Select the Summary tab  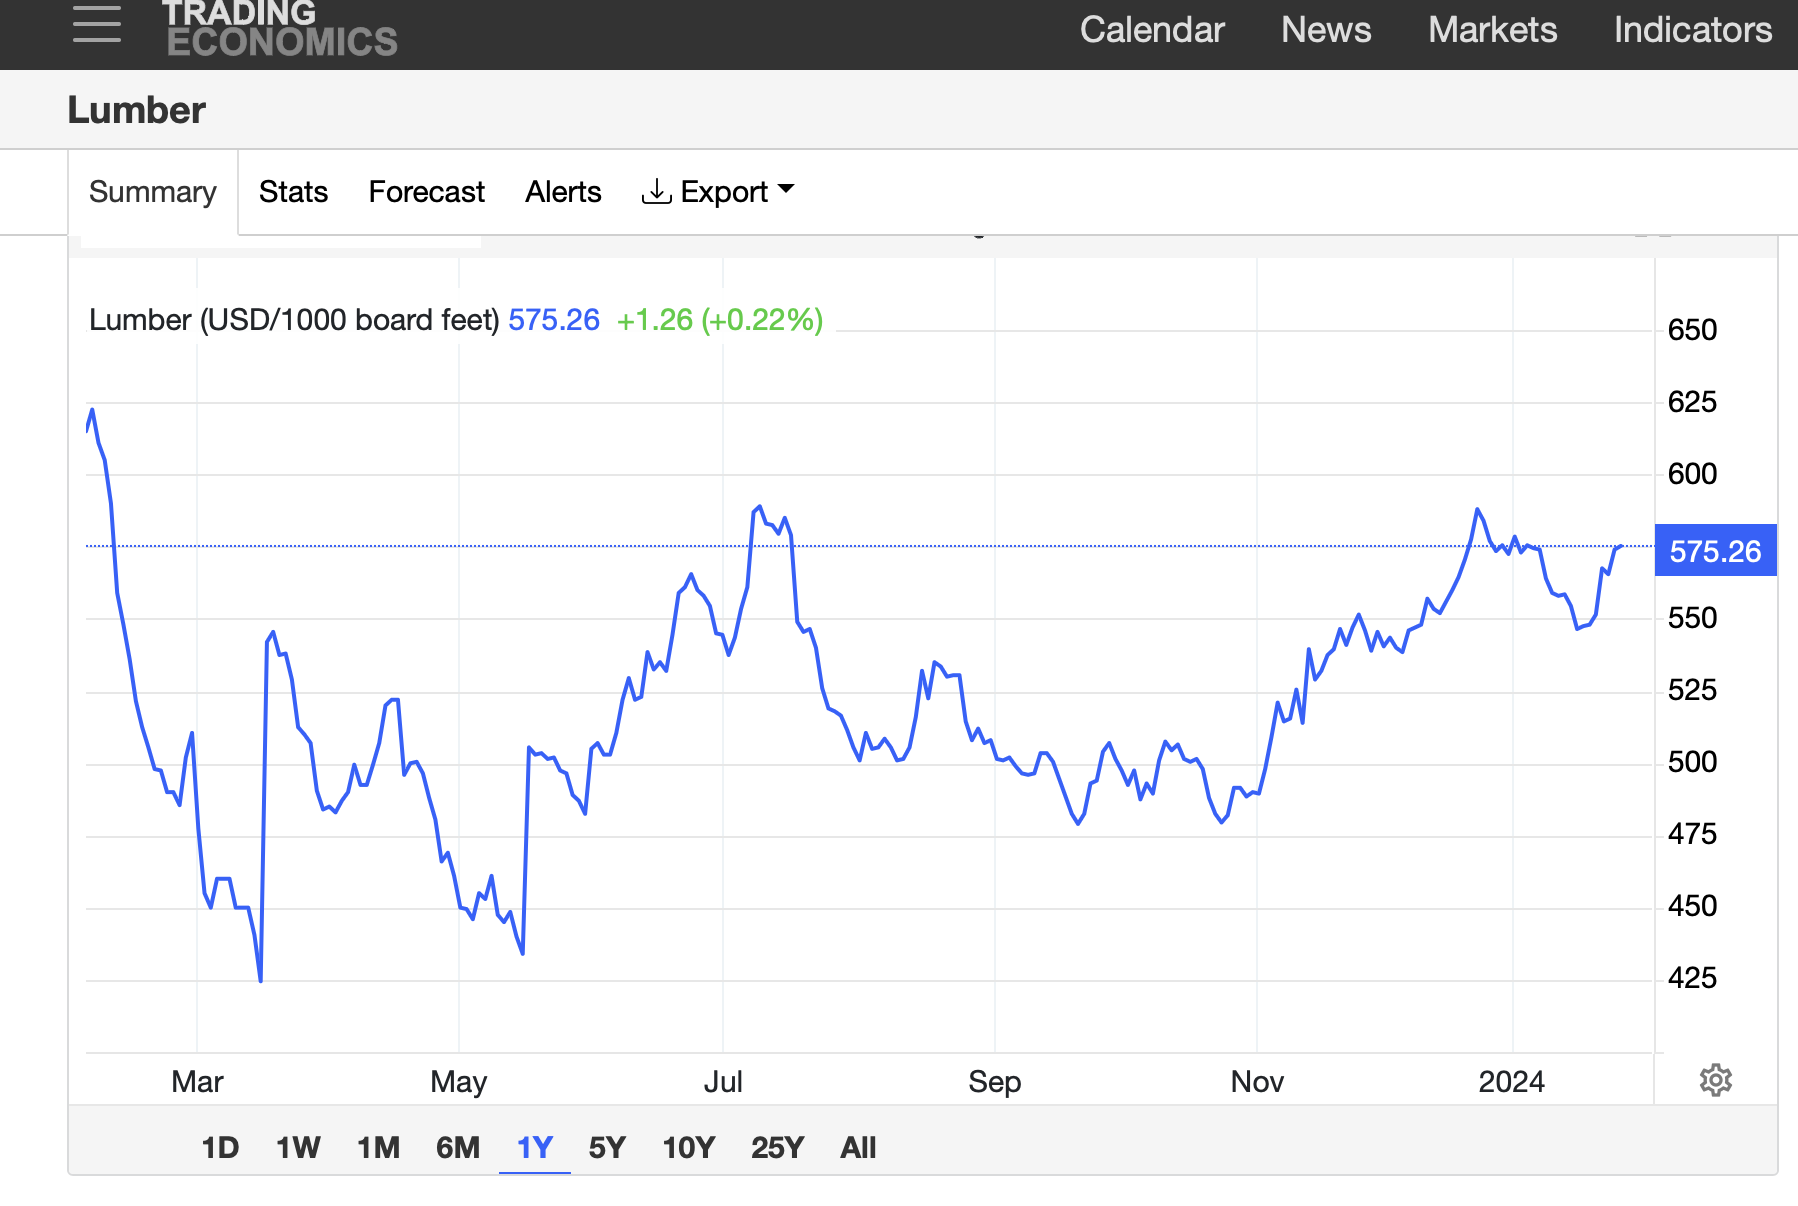pos(153,192)
